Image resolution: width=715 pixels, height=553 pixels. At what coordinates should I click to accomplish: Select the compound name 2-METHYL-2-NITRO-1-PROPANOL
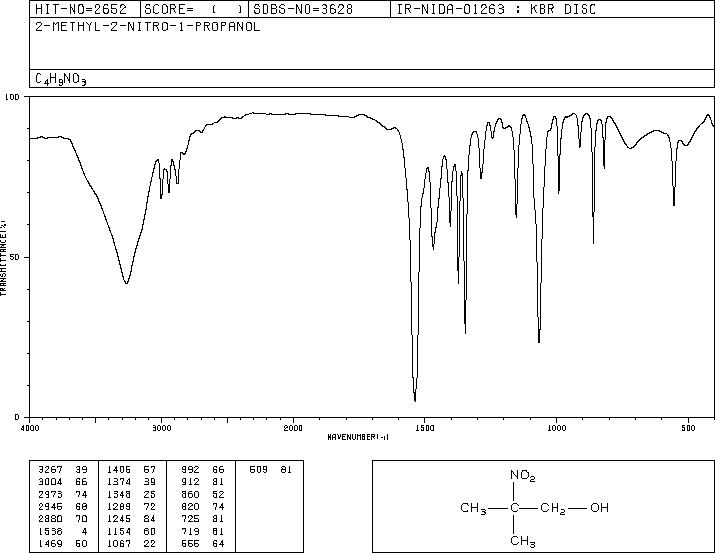coord(148,27)
